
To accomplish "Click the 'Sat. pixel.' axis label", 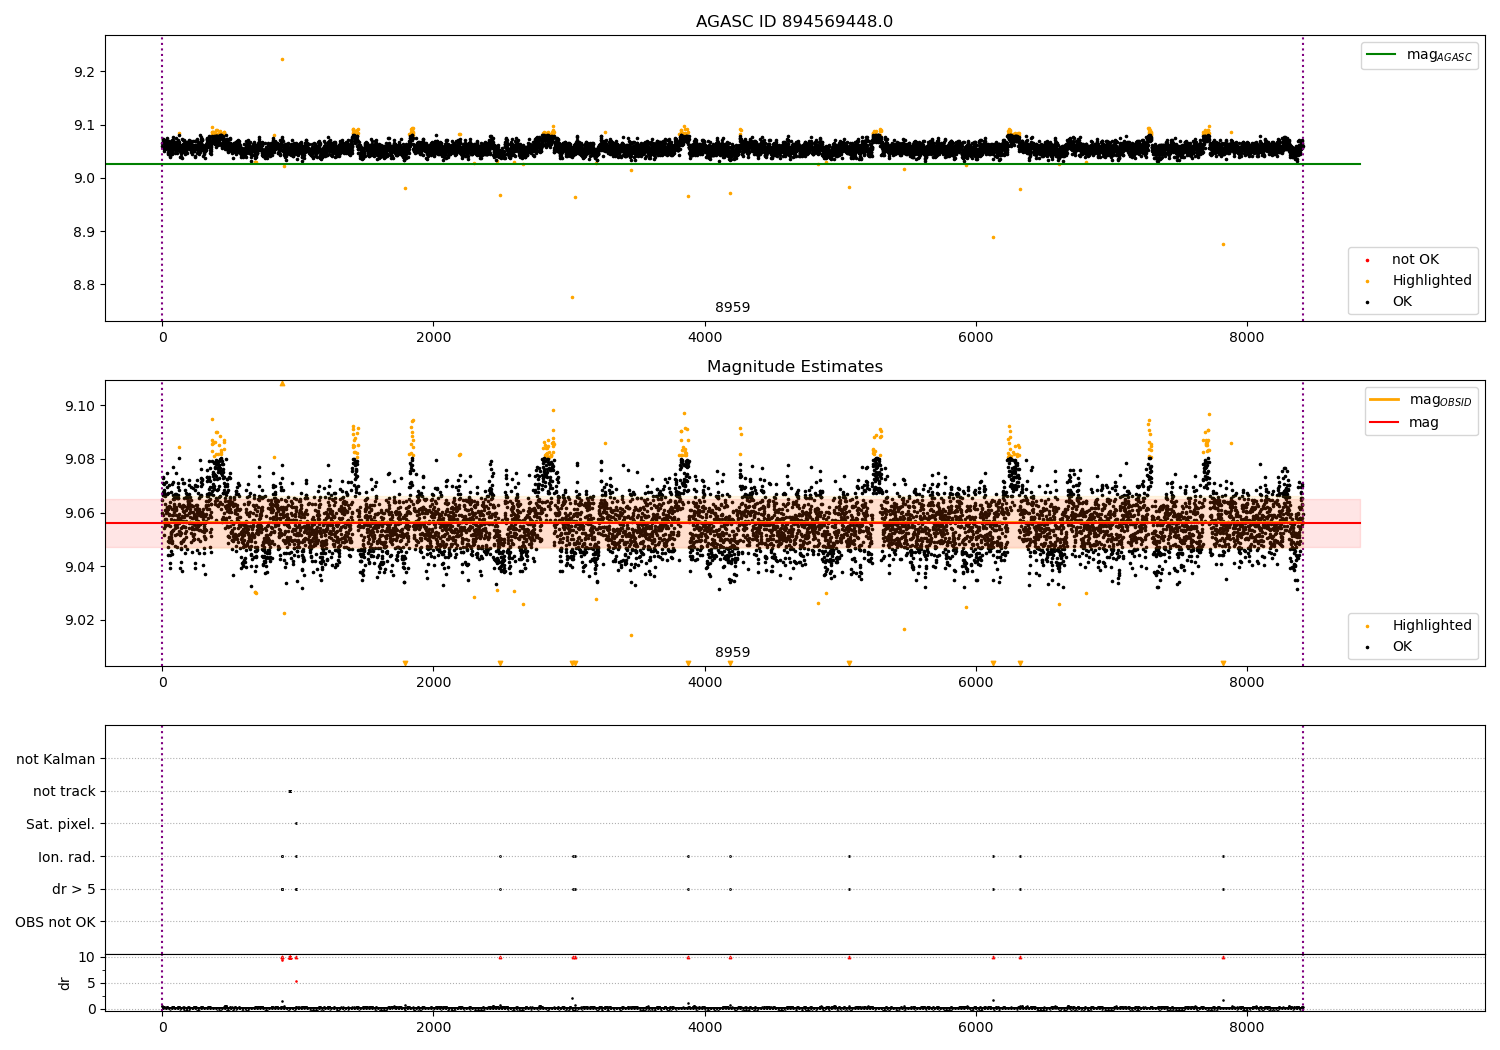I will click(61, 824).
